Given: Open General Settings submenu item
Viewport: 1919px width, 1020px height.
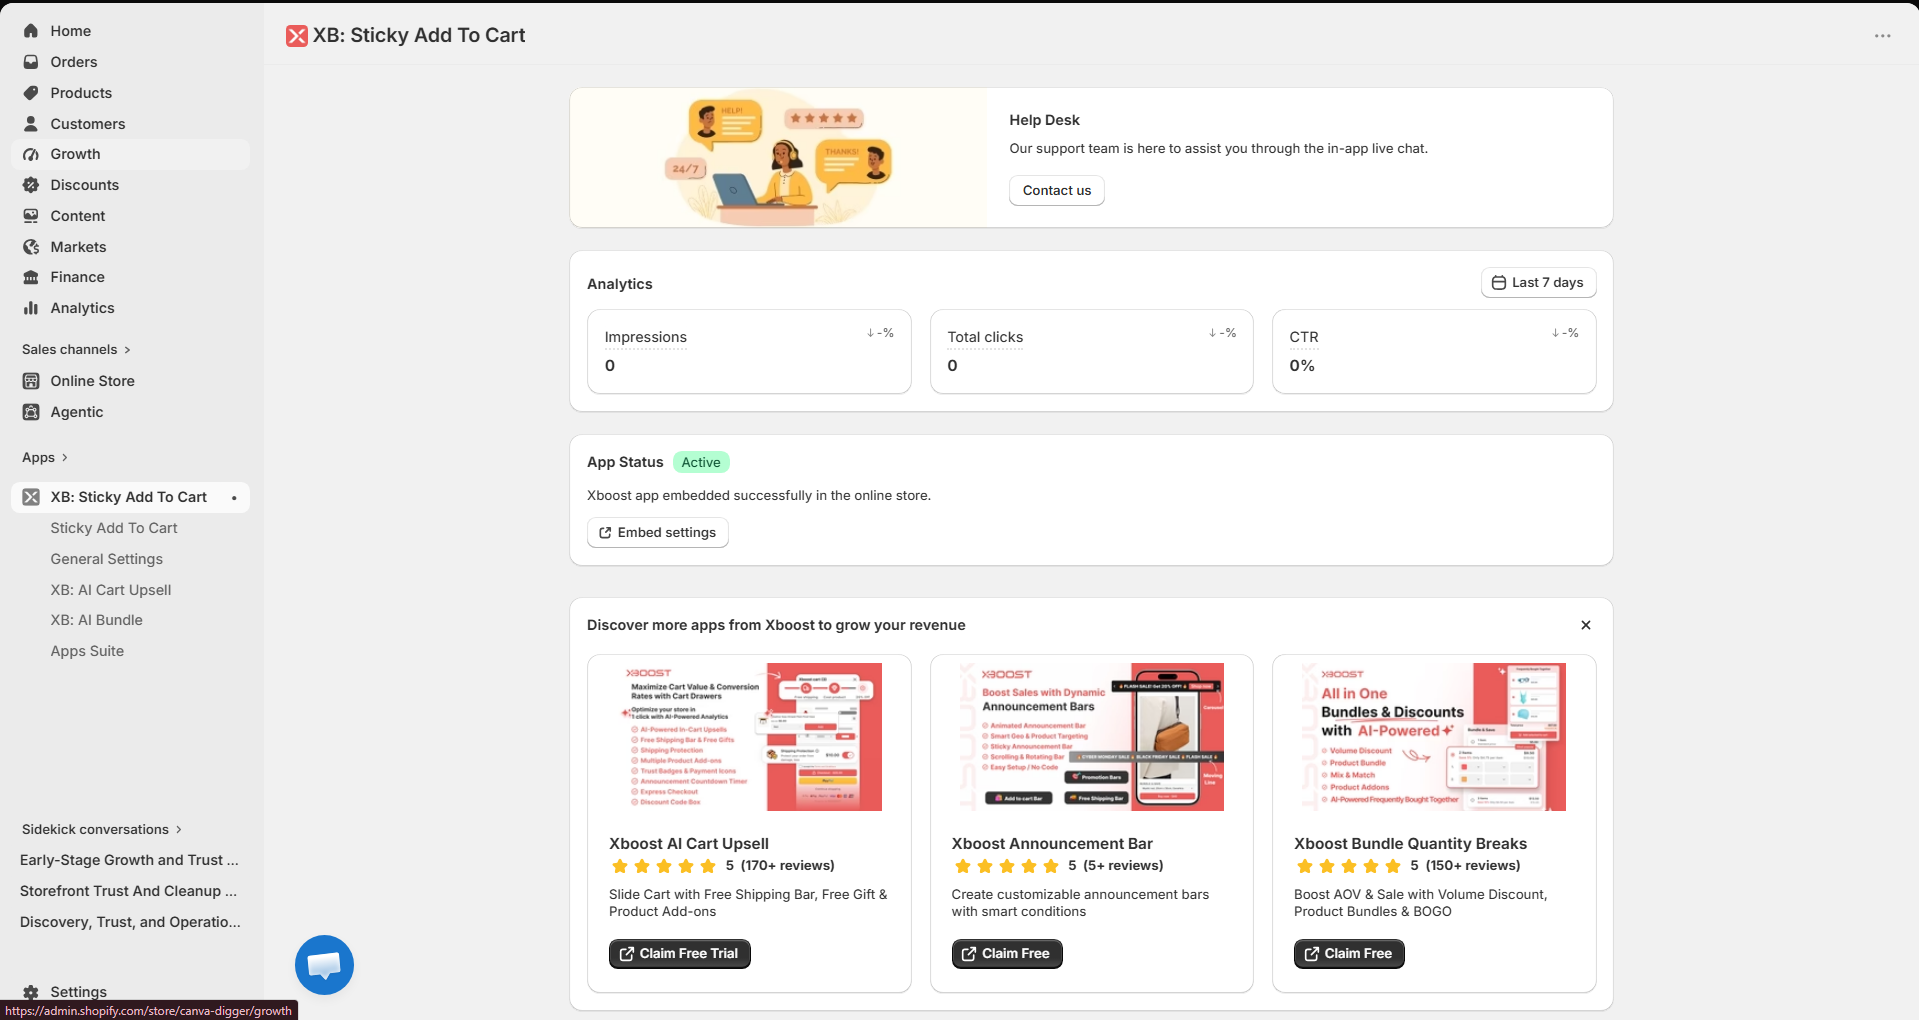Looking at the screenshot, I should click(x=107, y=559).
